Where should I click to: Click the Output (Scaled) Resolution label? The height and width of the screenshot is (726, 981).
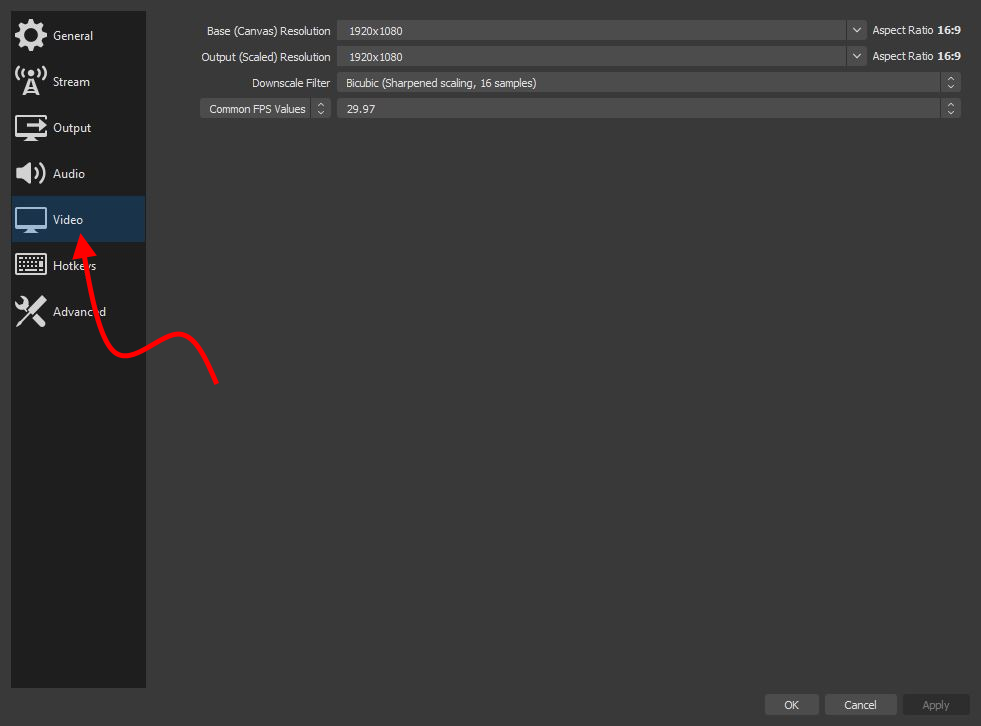(266, 57)
